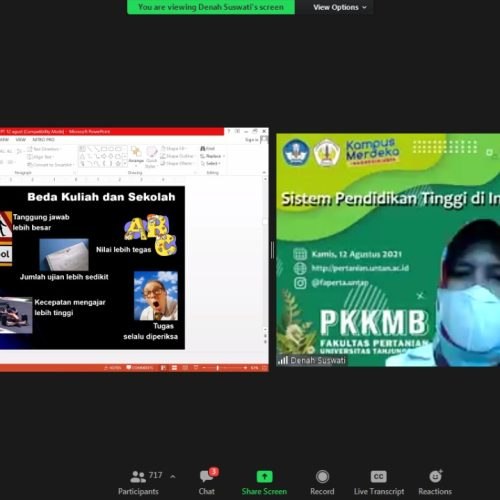Switch to Slide Sorter view icon
The width and height of the screenshot is (500, 500).
point(174,368)
